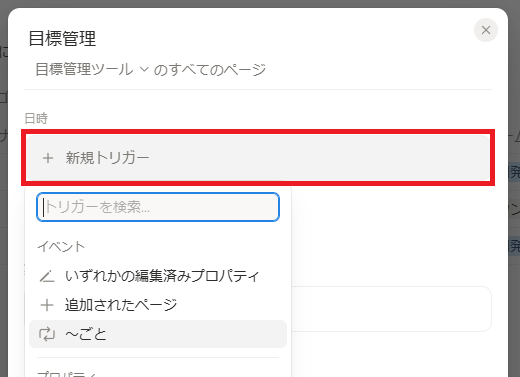This screenshot has height=377, width=520.
Task: Click the repeat icon beside ～ごと
Action: (x=47, y=334)
